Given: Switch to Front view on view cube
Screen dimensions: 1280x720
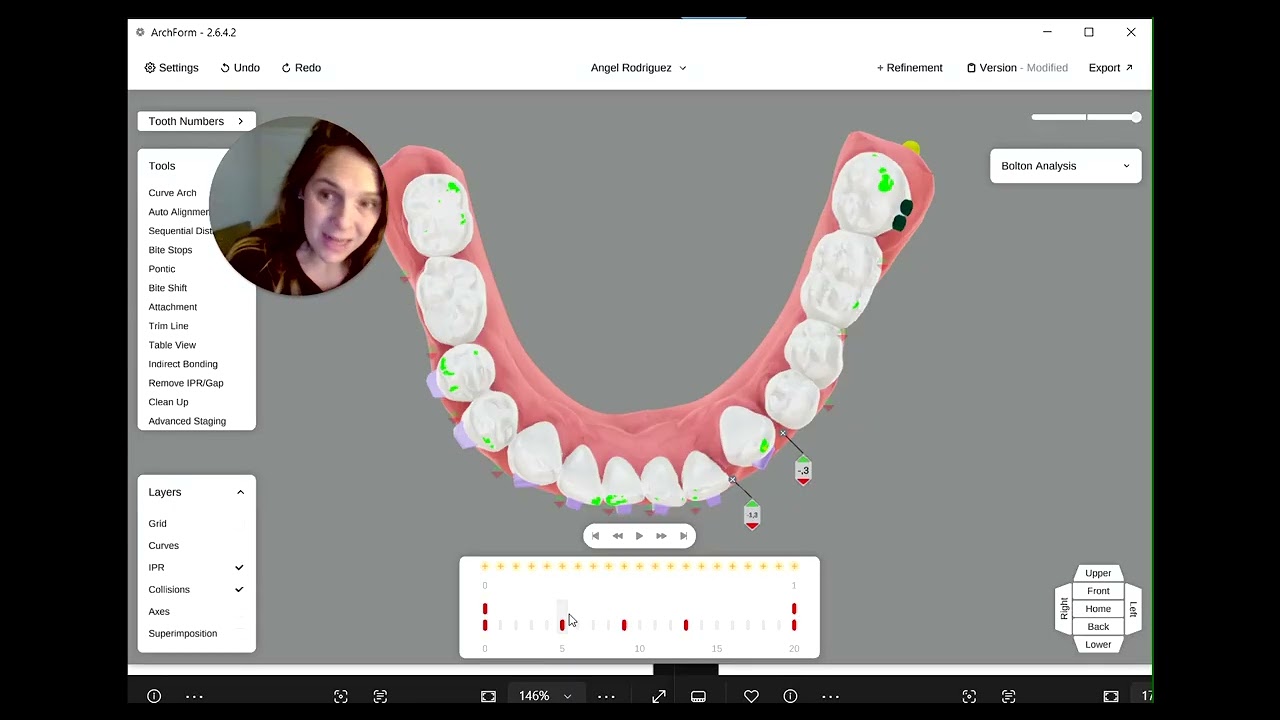Looking at the screenshot, I should pyautogui.click(x=1098, y=591).
